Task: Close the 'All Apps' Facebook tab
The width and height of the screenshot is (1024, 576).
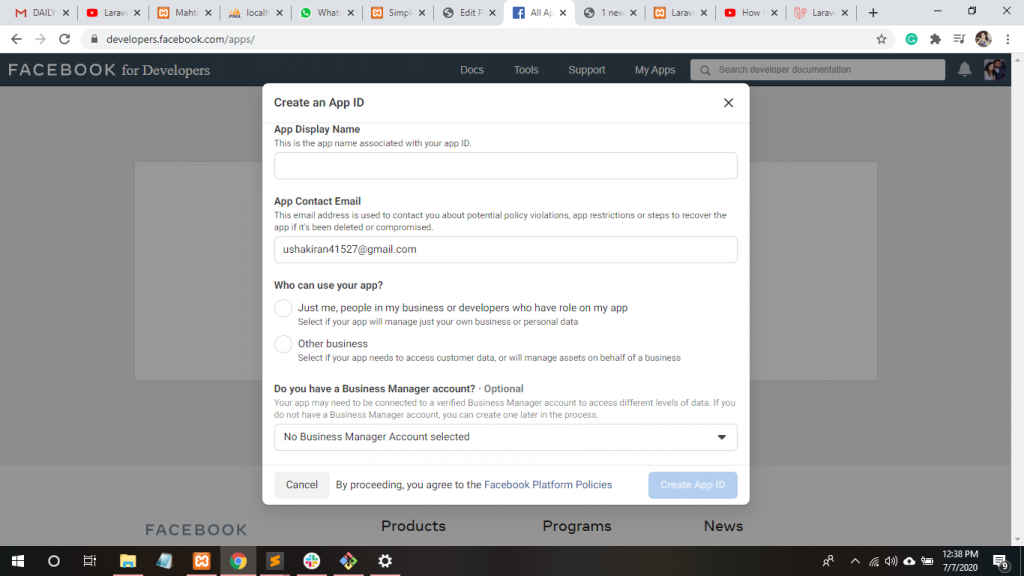Action: (x=563, y=13)
